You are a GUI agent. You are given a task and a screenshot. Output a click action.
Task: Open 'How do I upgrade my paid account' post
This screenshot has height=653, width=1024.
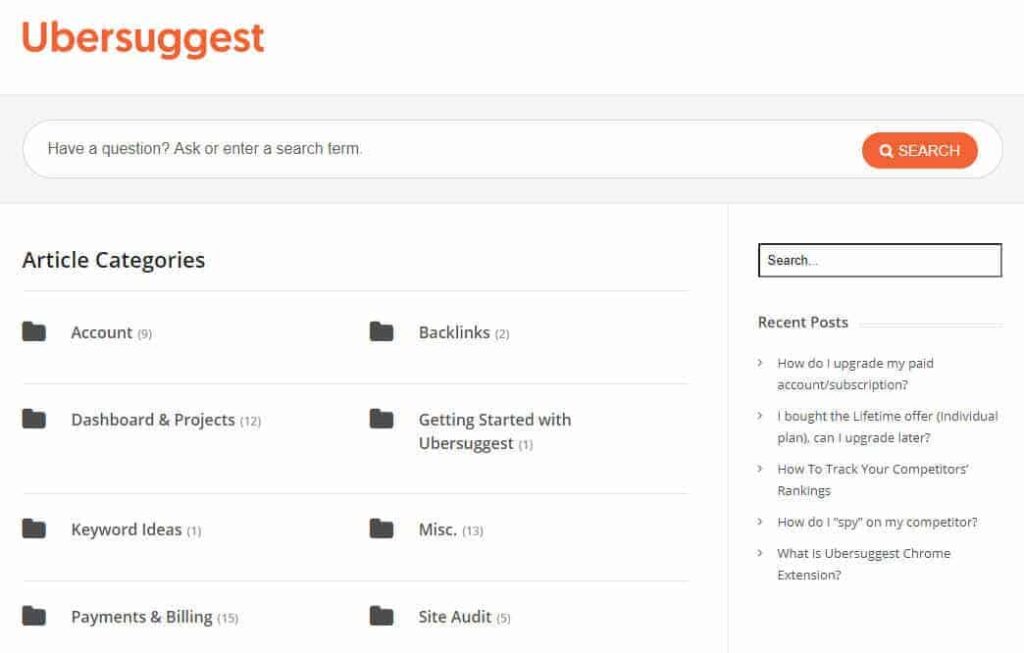click(x=855, y=373)
